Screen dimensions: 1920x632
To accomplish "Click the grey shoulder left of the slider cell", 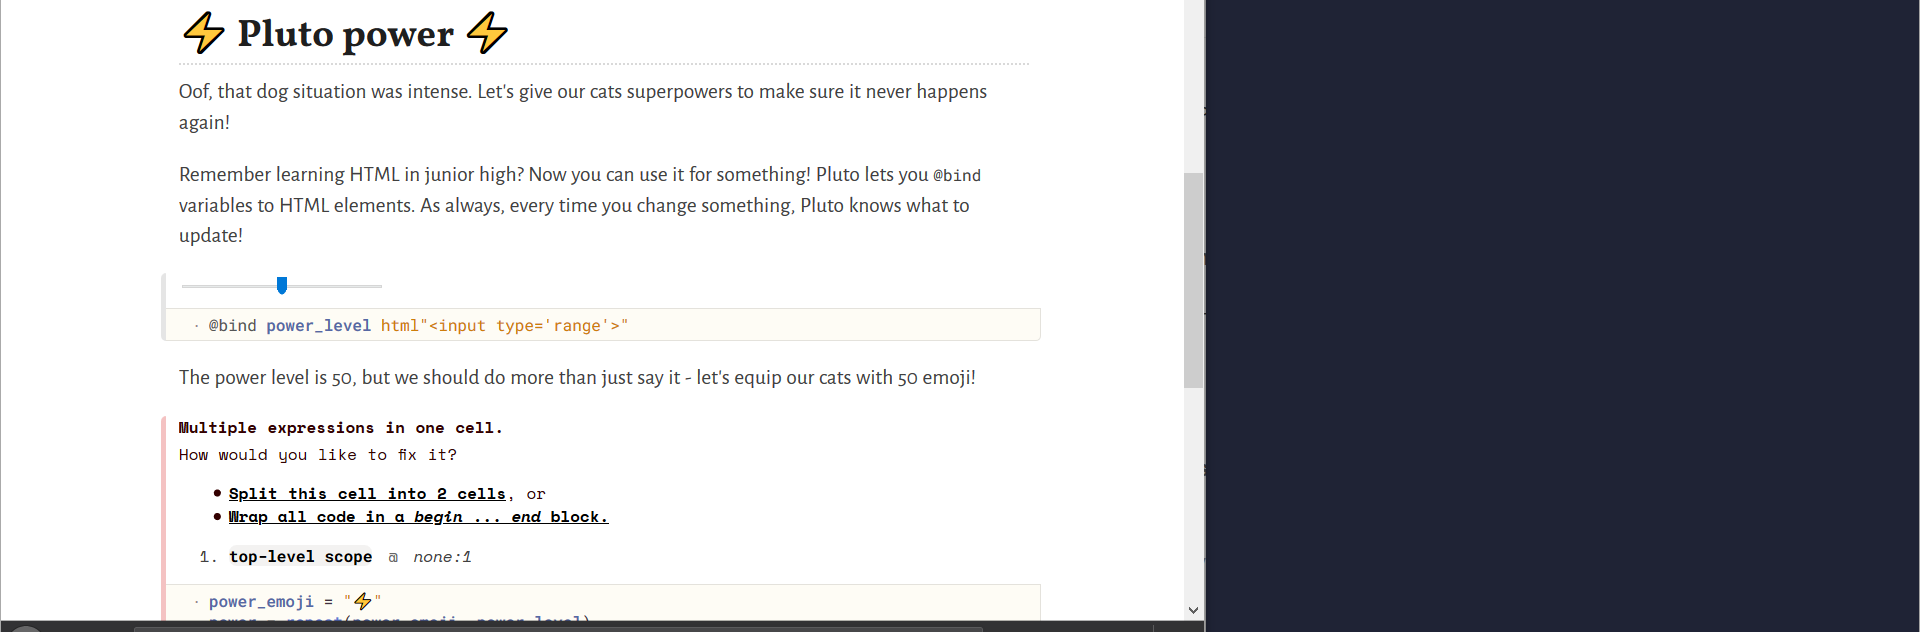I will (x=163, y=307).
